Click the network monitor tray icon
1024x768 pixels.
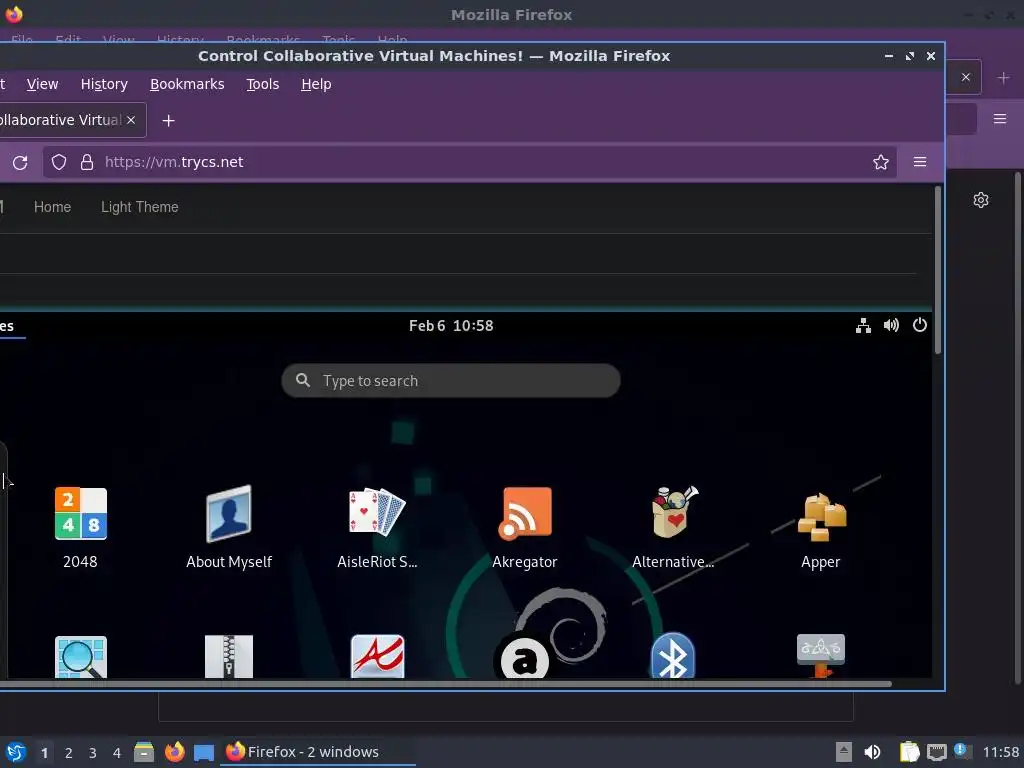click(x=936, y=752)
